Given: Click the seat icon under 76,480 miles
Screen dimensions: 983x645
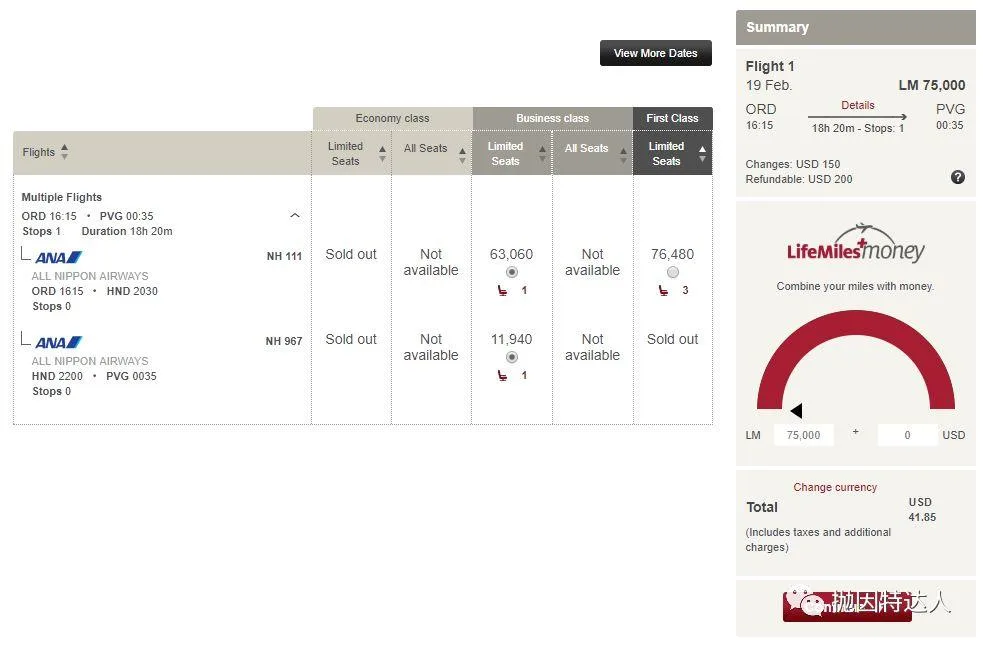Looking at the screenshot, I should point(663,291).
